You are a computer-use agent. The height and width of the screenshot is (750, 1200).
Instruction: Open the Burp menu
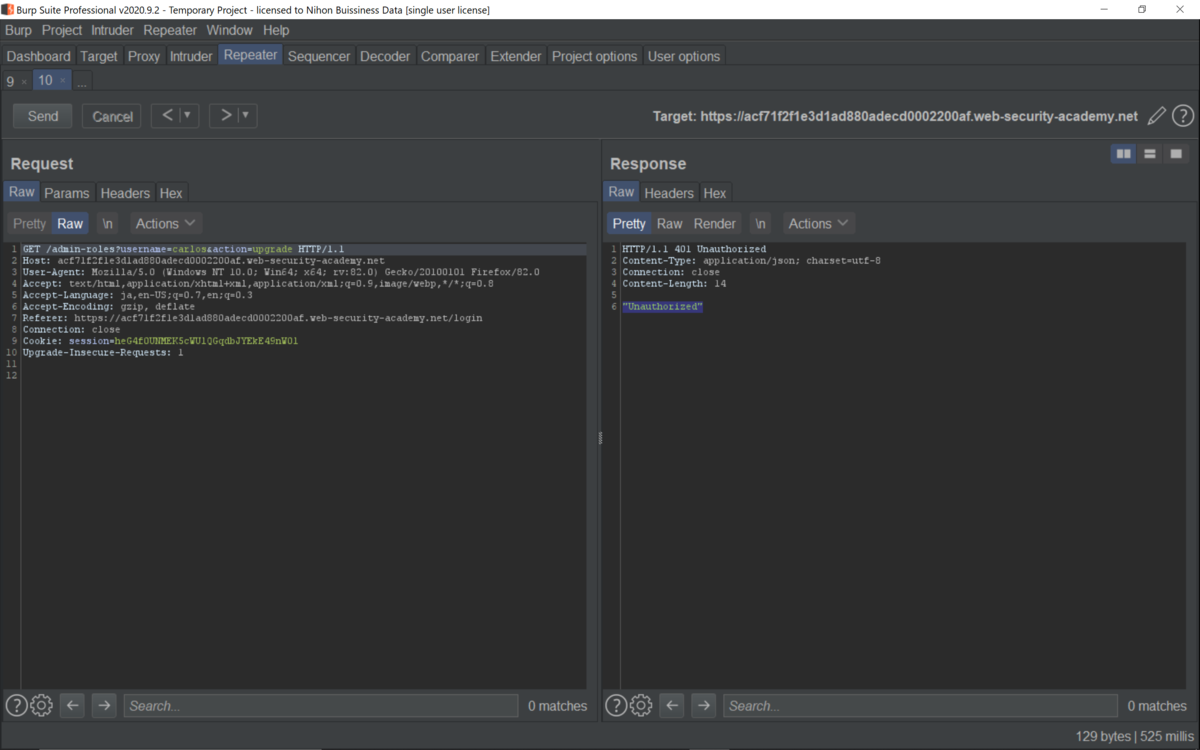pos(18,30)
